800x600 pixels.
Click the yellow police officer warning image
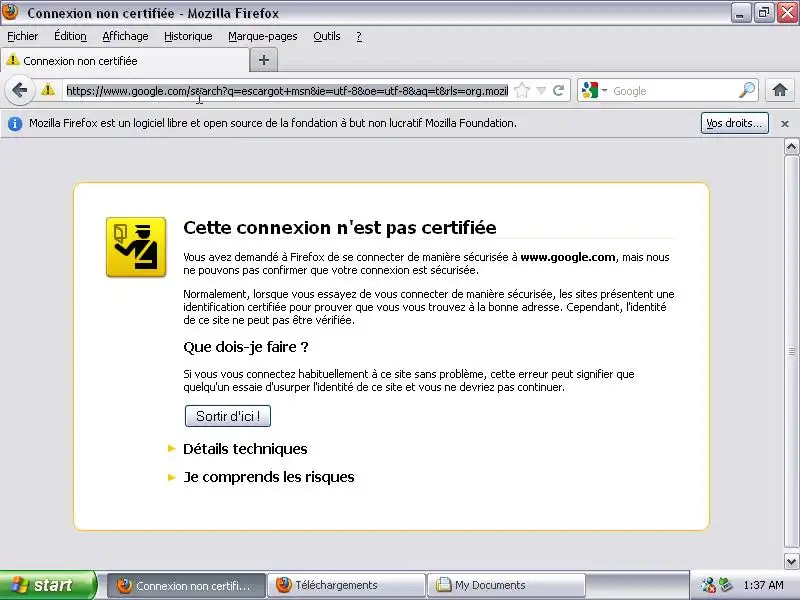[136, 247]
